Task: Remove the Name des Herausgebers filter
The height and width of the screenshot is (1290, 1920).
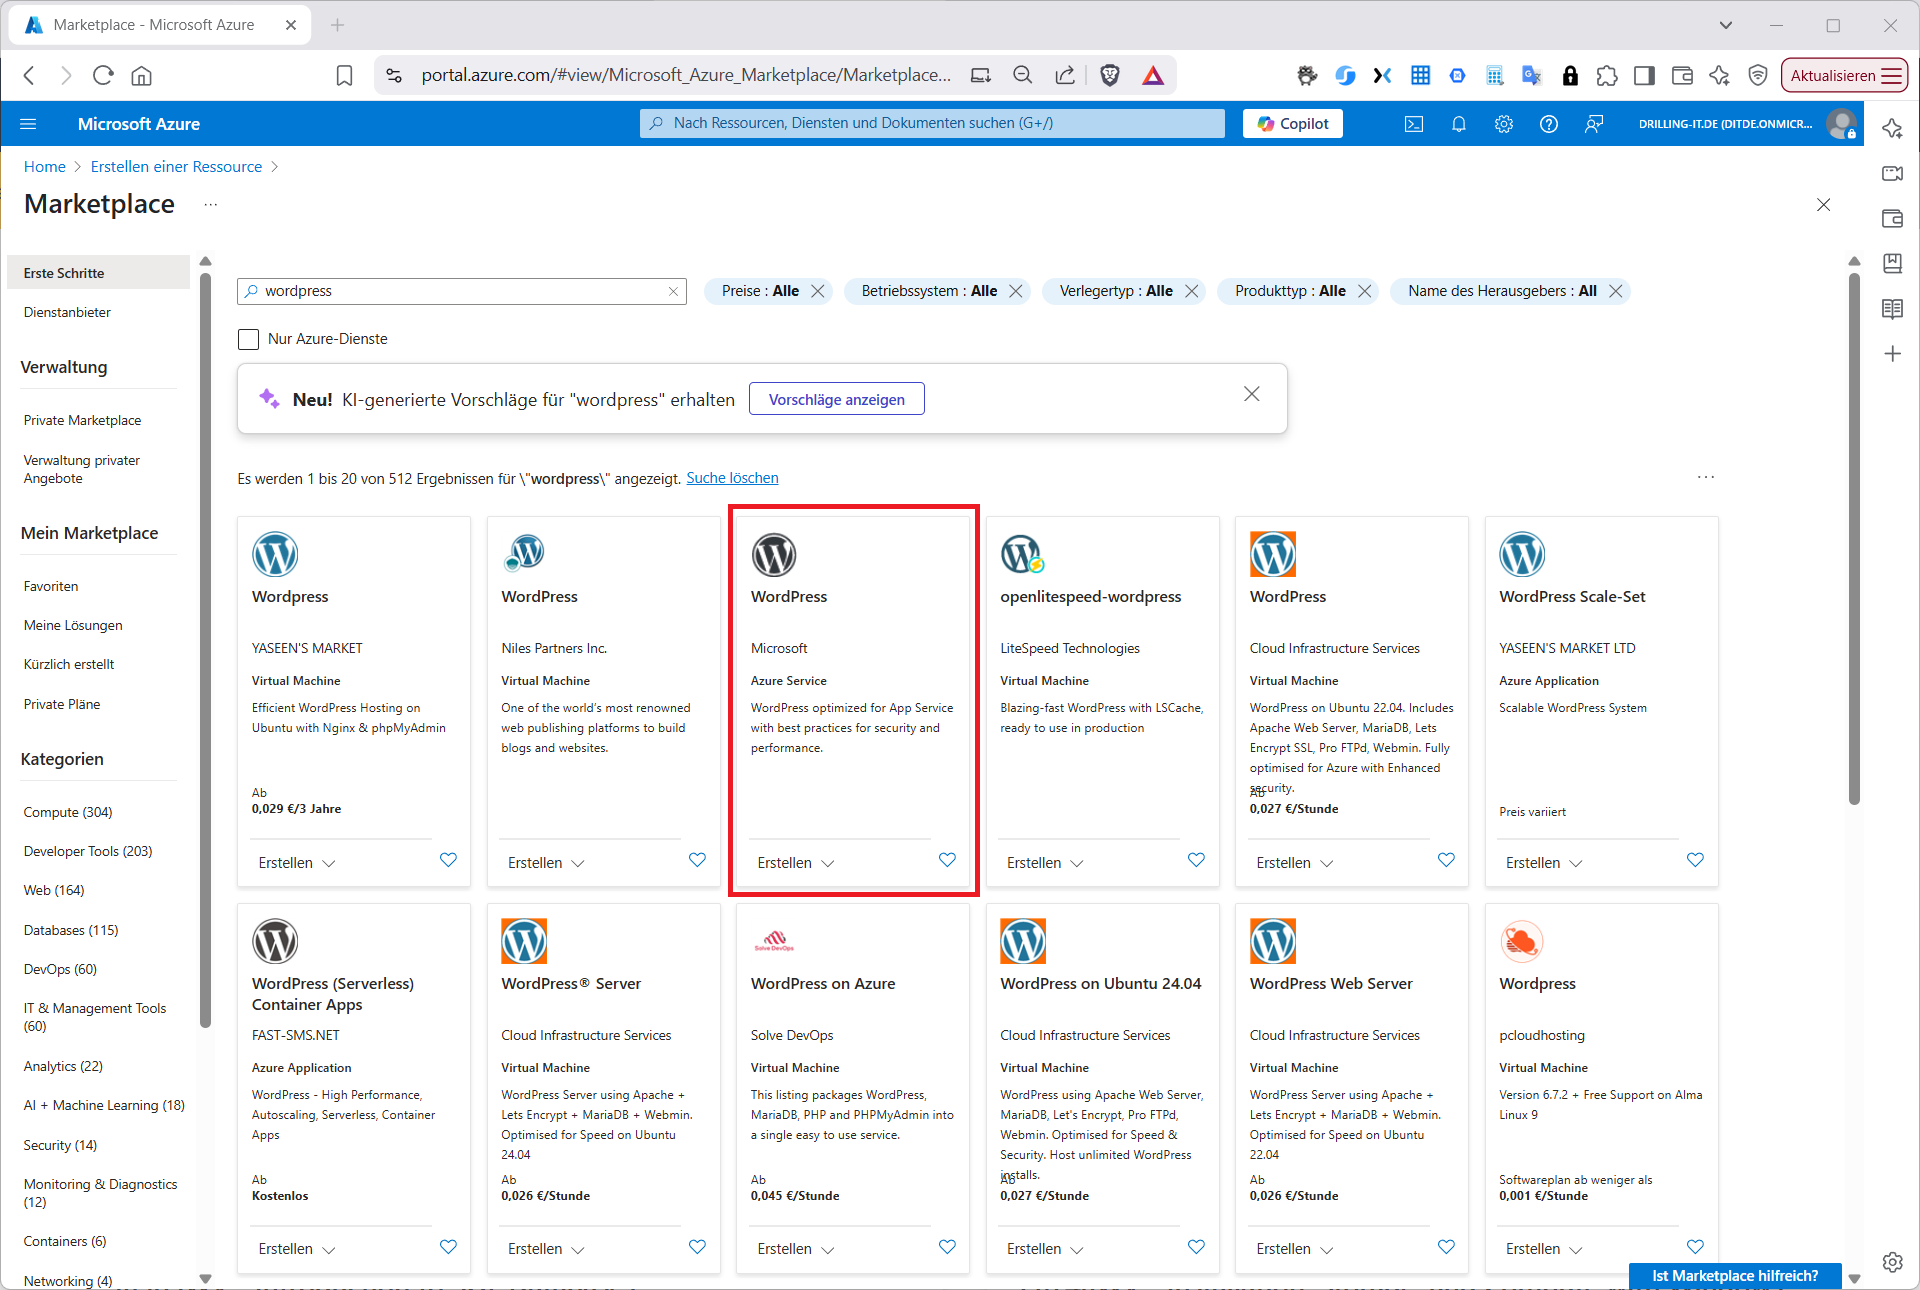Action: pyautogui.click(x=1615, y=291)
